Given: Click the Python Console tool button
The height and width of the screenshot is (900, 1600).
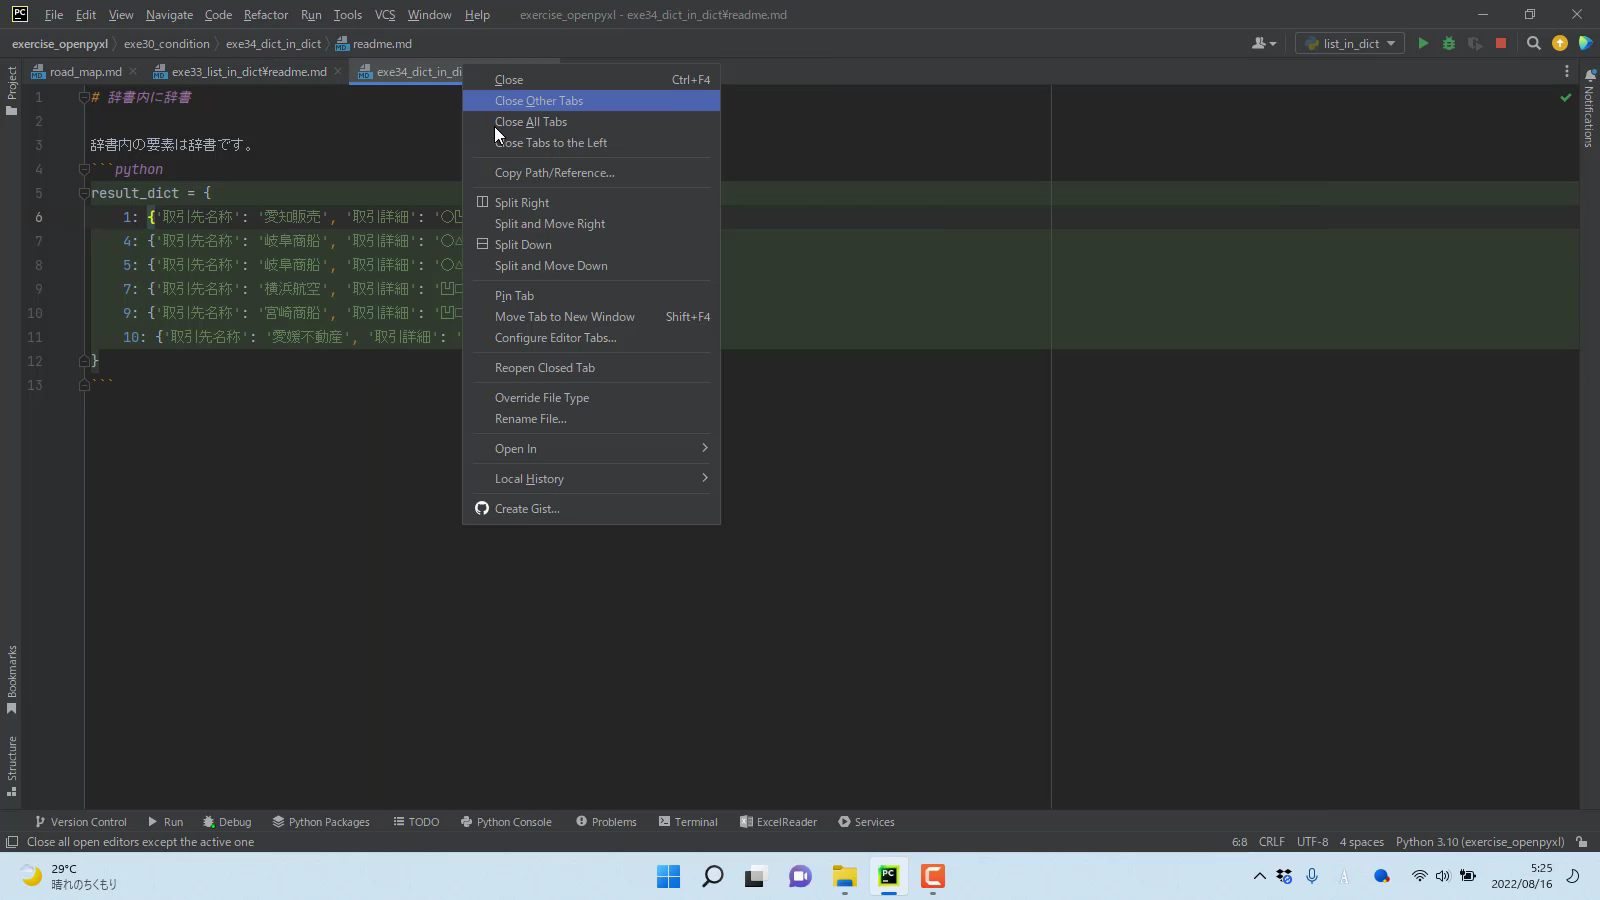Looking at the screenshot, I should click(506, 822).
